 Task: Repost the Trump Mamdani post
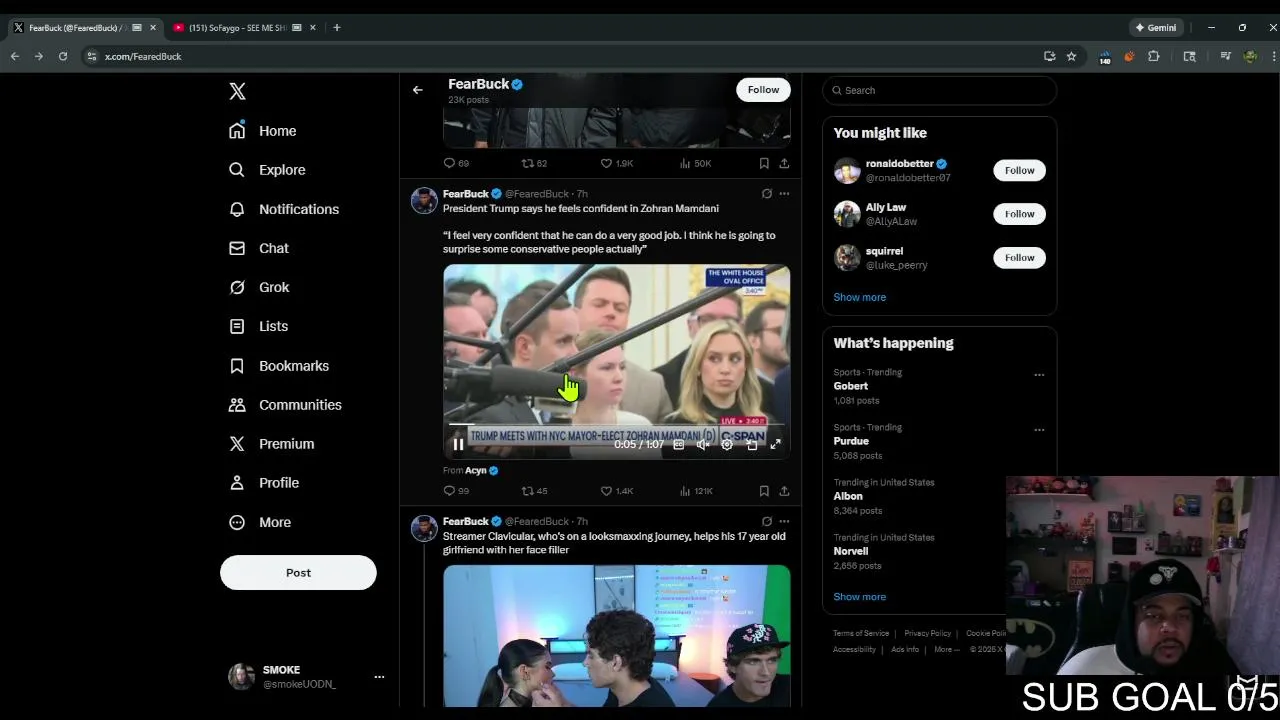click(534, 491)
